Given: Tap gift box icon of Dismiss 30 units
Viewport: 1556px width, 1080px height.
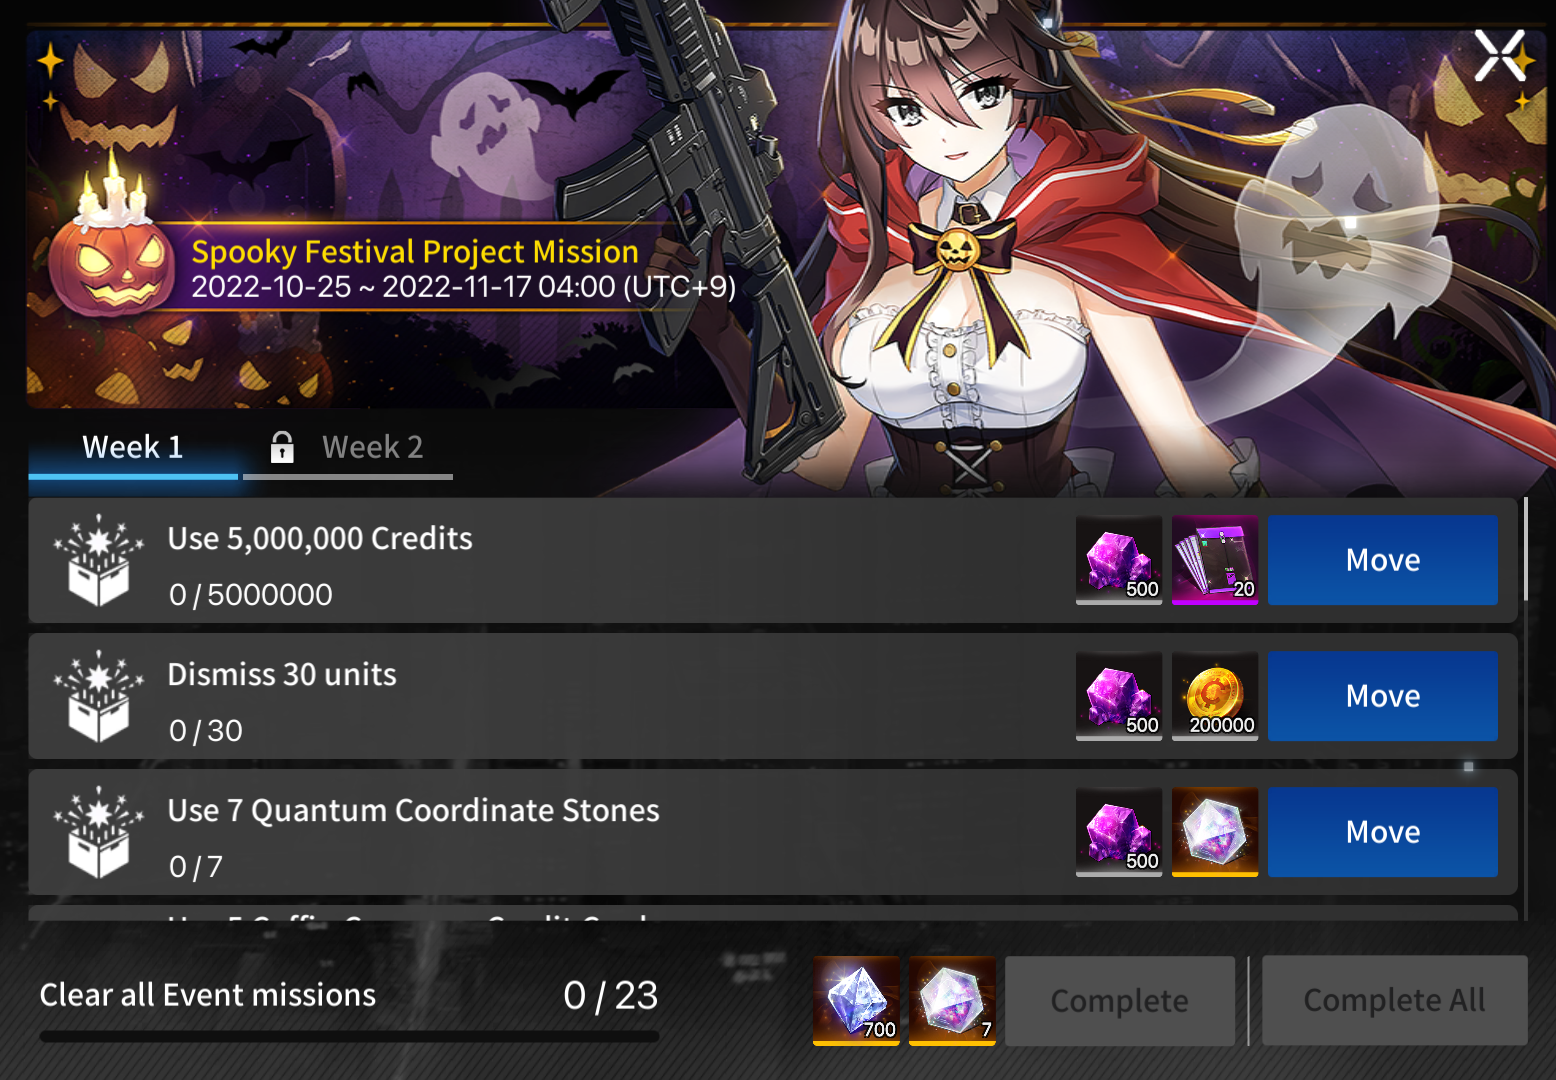Looking at the screenshot, I should tap(98, 696).
